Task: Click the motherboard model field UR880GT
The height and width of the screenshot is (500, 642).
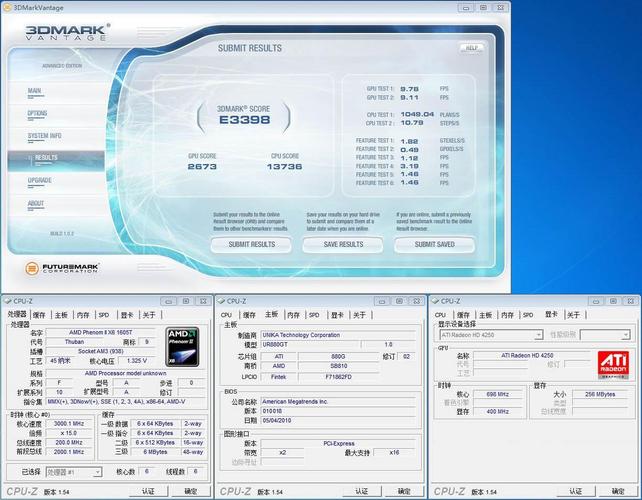Action: coord(310,344)
